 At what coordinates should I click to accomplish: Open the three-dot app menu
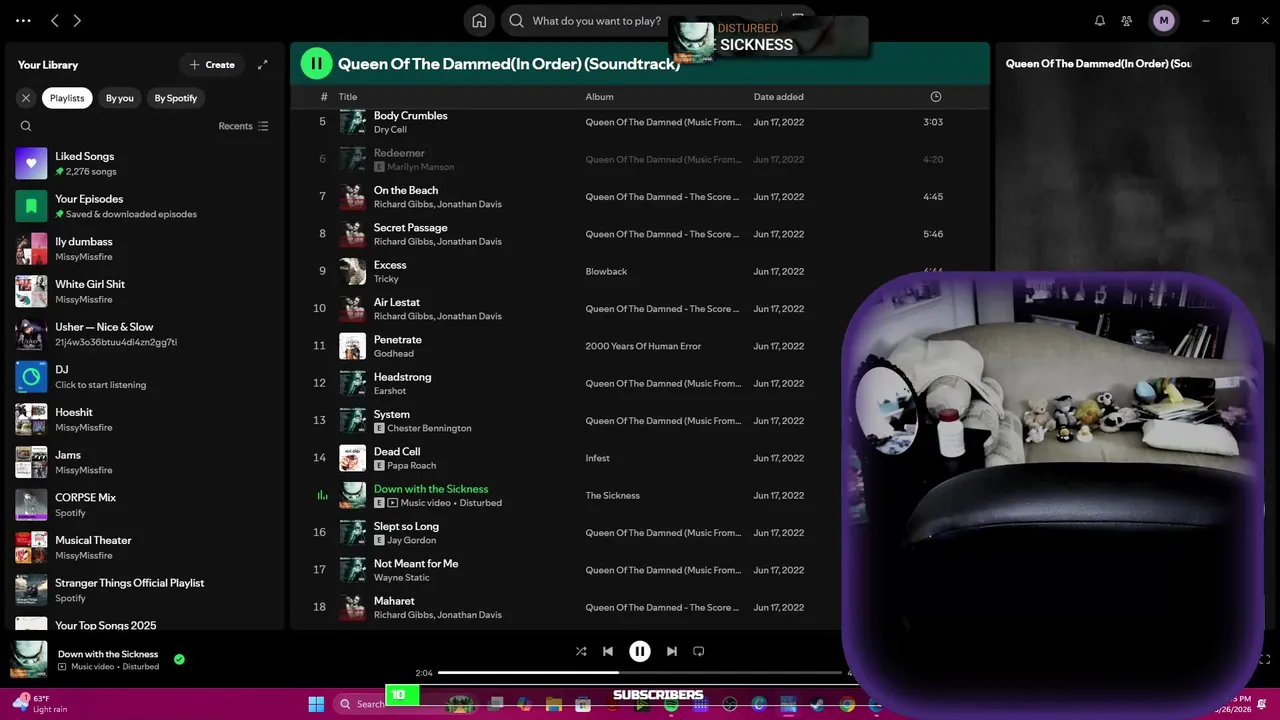tap(23, 20)
